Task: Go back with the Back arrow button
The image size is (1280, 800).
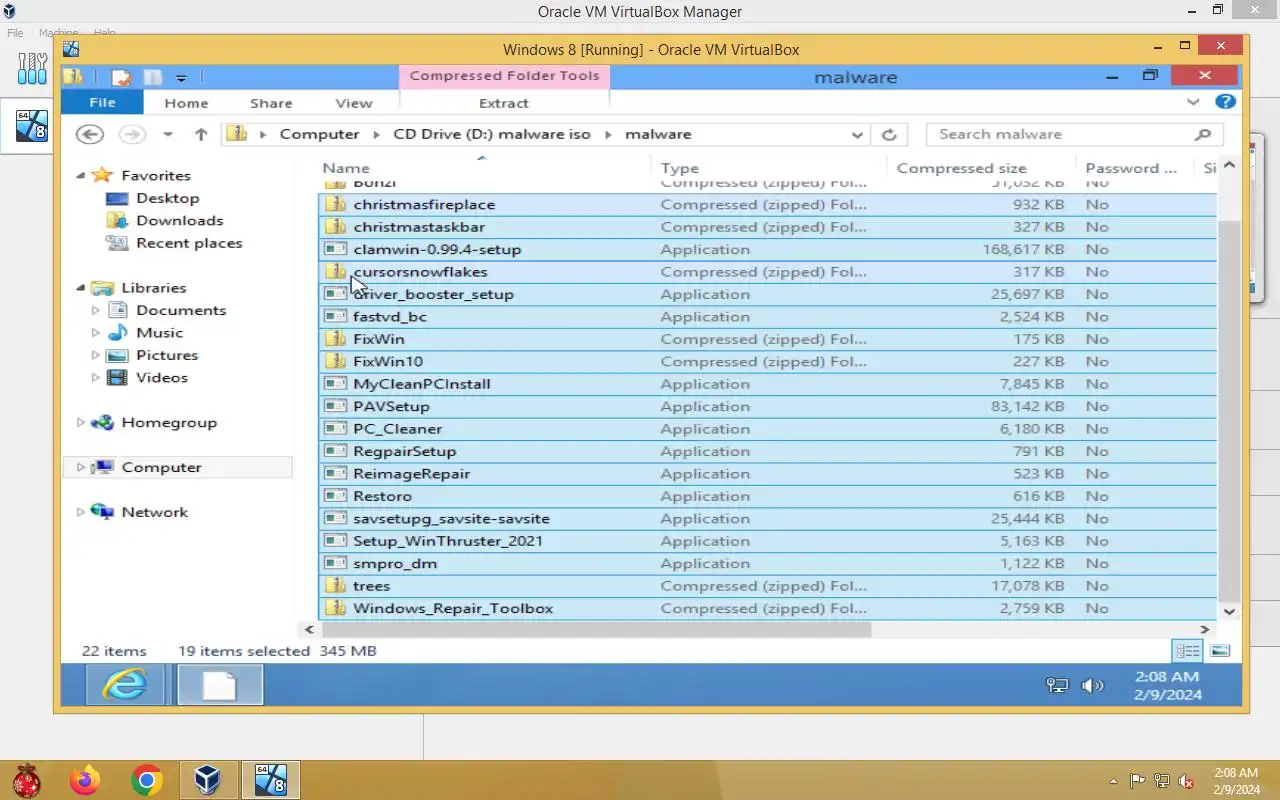Action: point(90,134)
